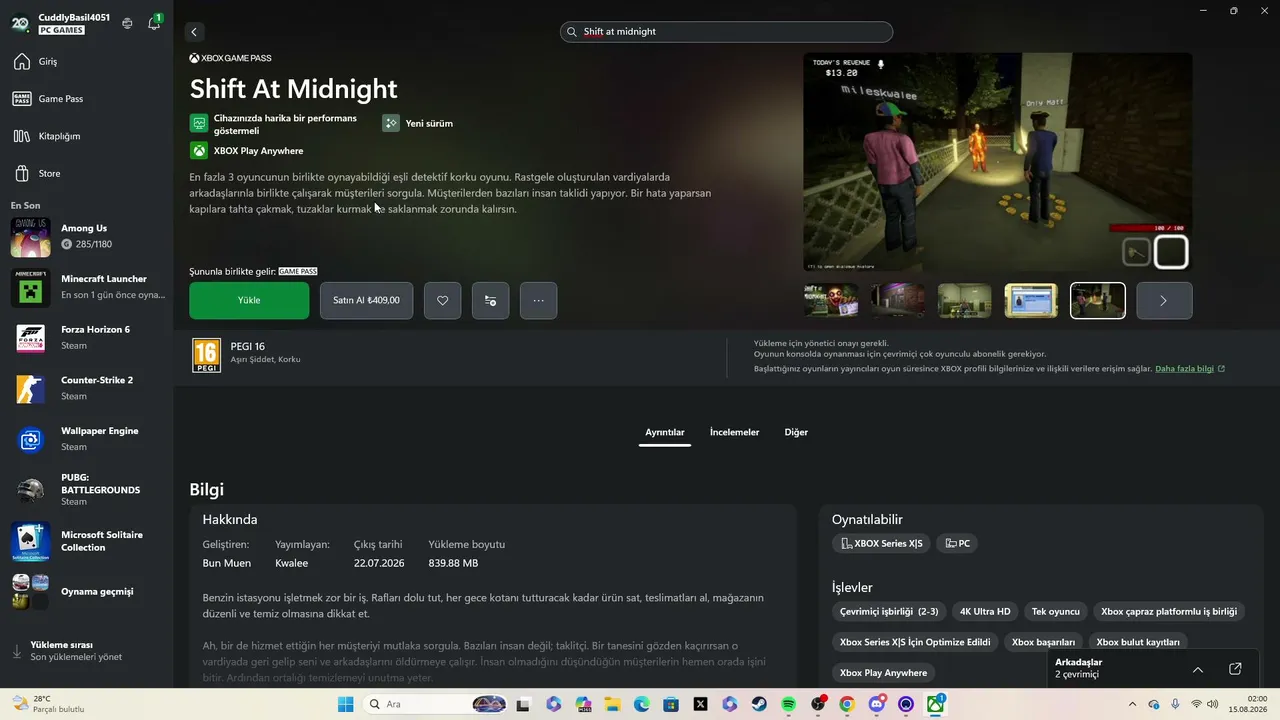Click the Kwalee publisher name
The height and width of the screenshot is (720, 1280).
(292, 563)
